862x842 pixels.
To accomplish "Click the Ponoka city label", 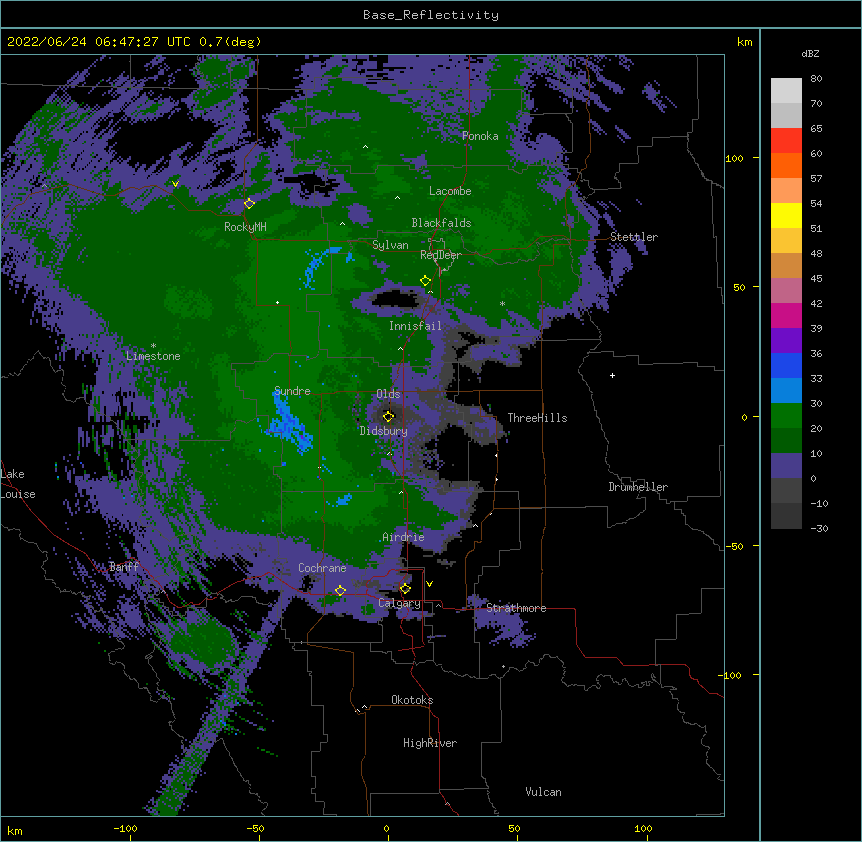I will point(480,136).
